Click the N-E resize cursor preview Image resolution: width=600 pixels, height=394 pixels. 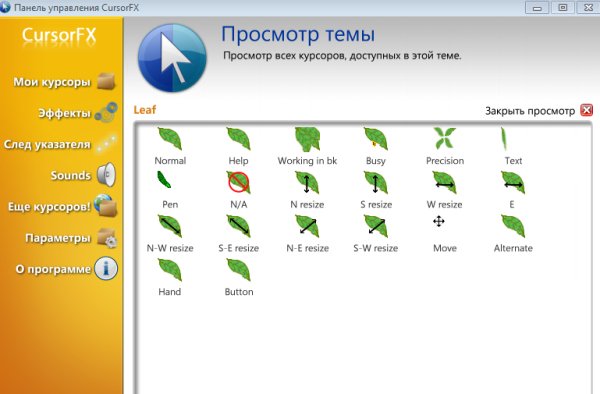307,226
